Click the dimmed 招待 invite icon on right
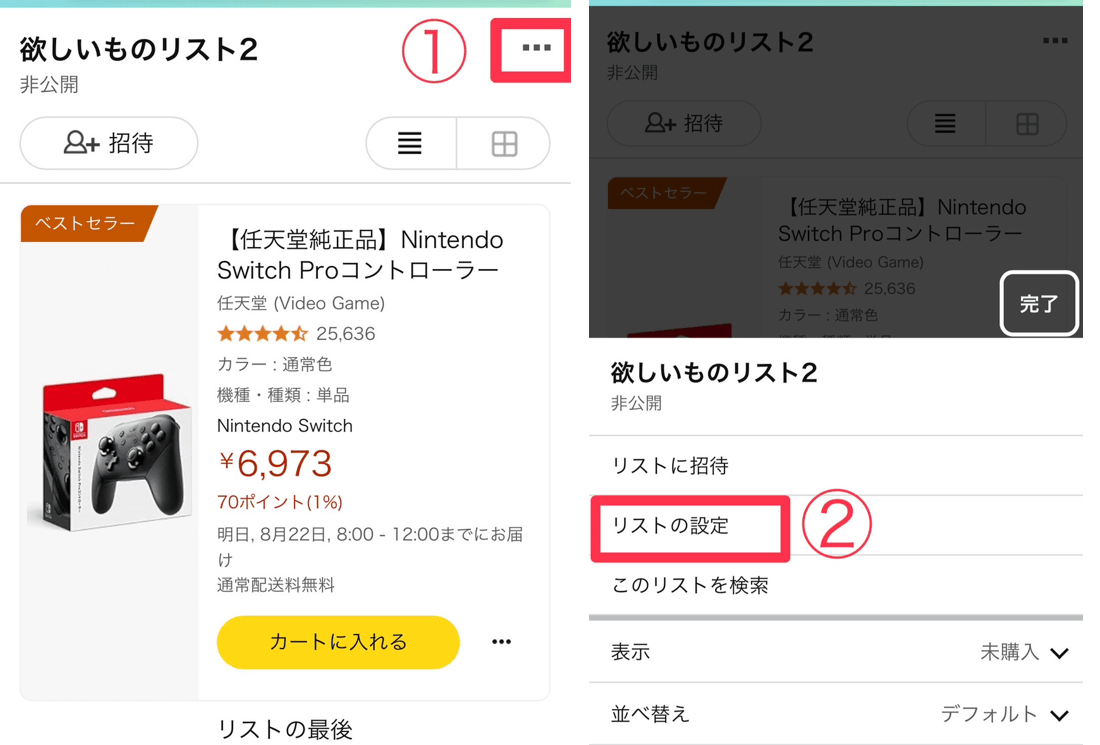The width and height of the screenshot is (1100, 745). point(685,124)
